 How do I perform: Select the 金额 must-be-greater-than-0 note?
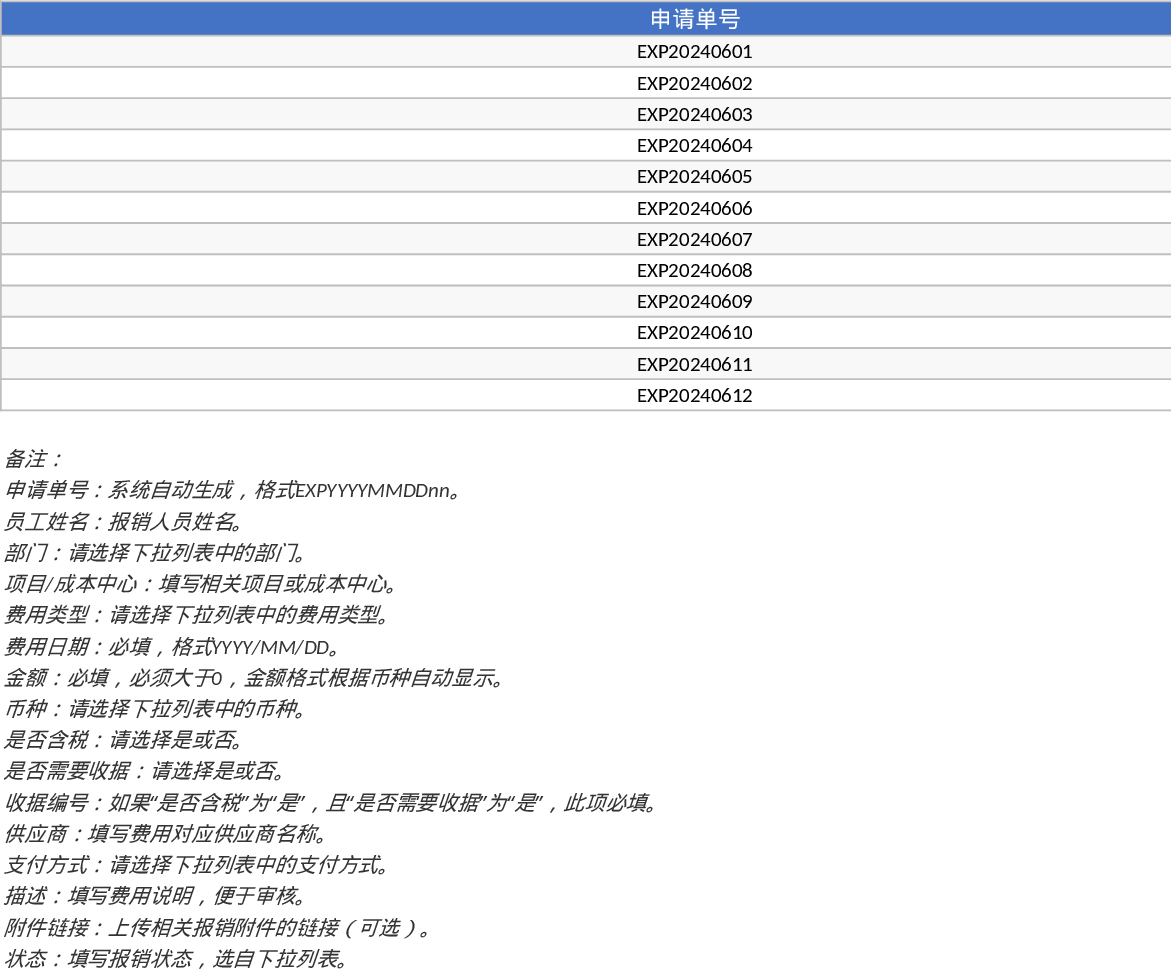(x=254, y=678)
